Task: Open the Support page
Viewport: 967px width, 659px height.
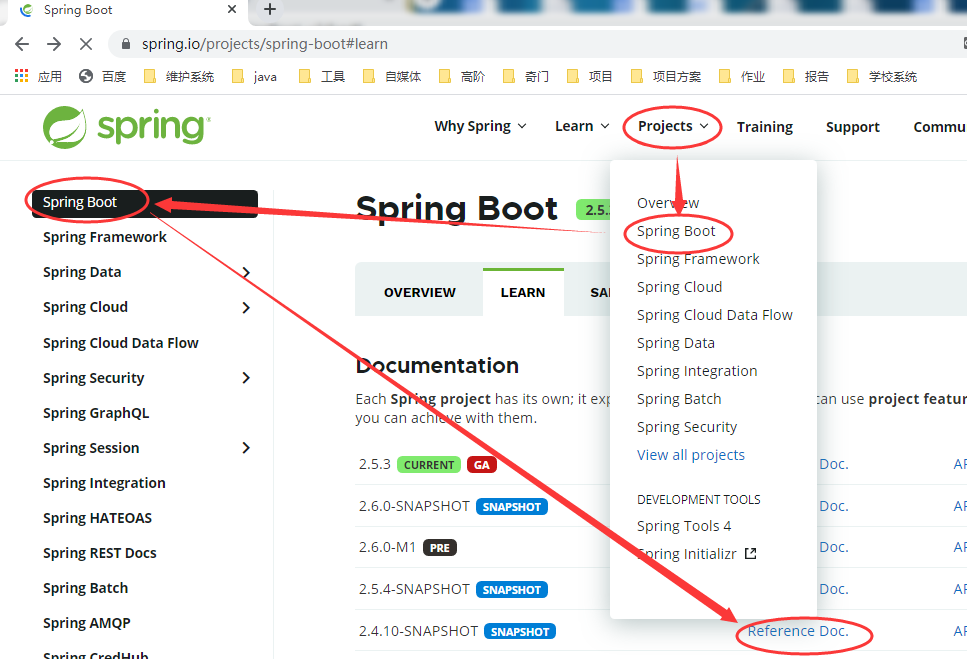Action: (852, 127)
